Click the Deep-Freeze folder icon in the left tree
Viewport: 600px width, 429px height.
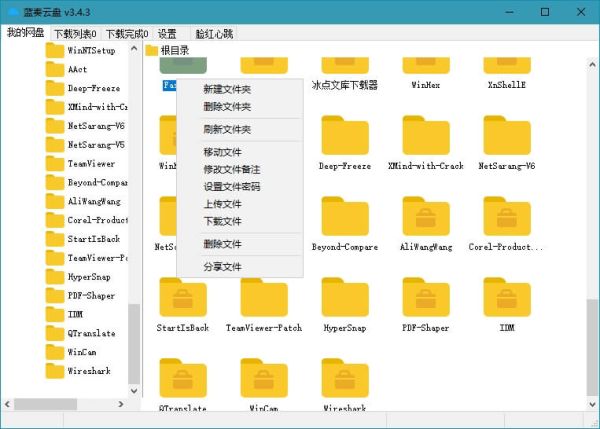(x=55, y=88)
